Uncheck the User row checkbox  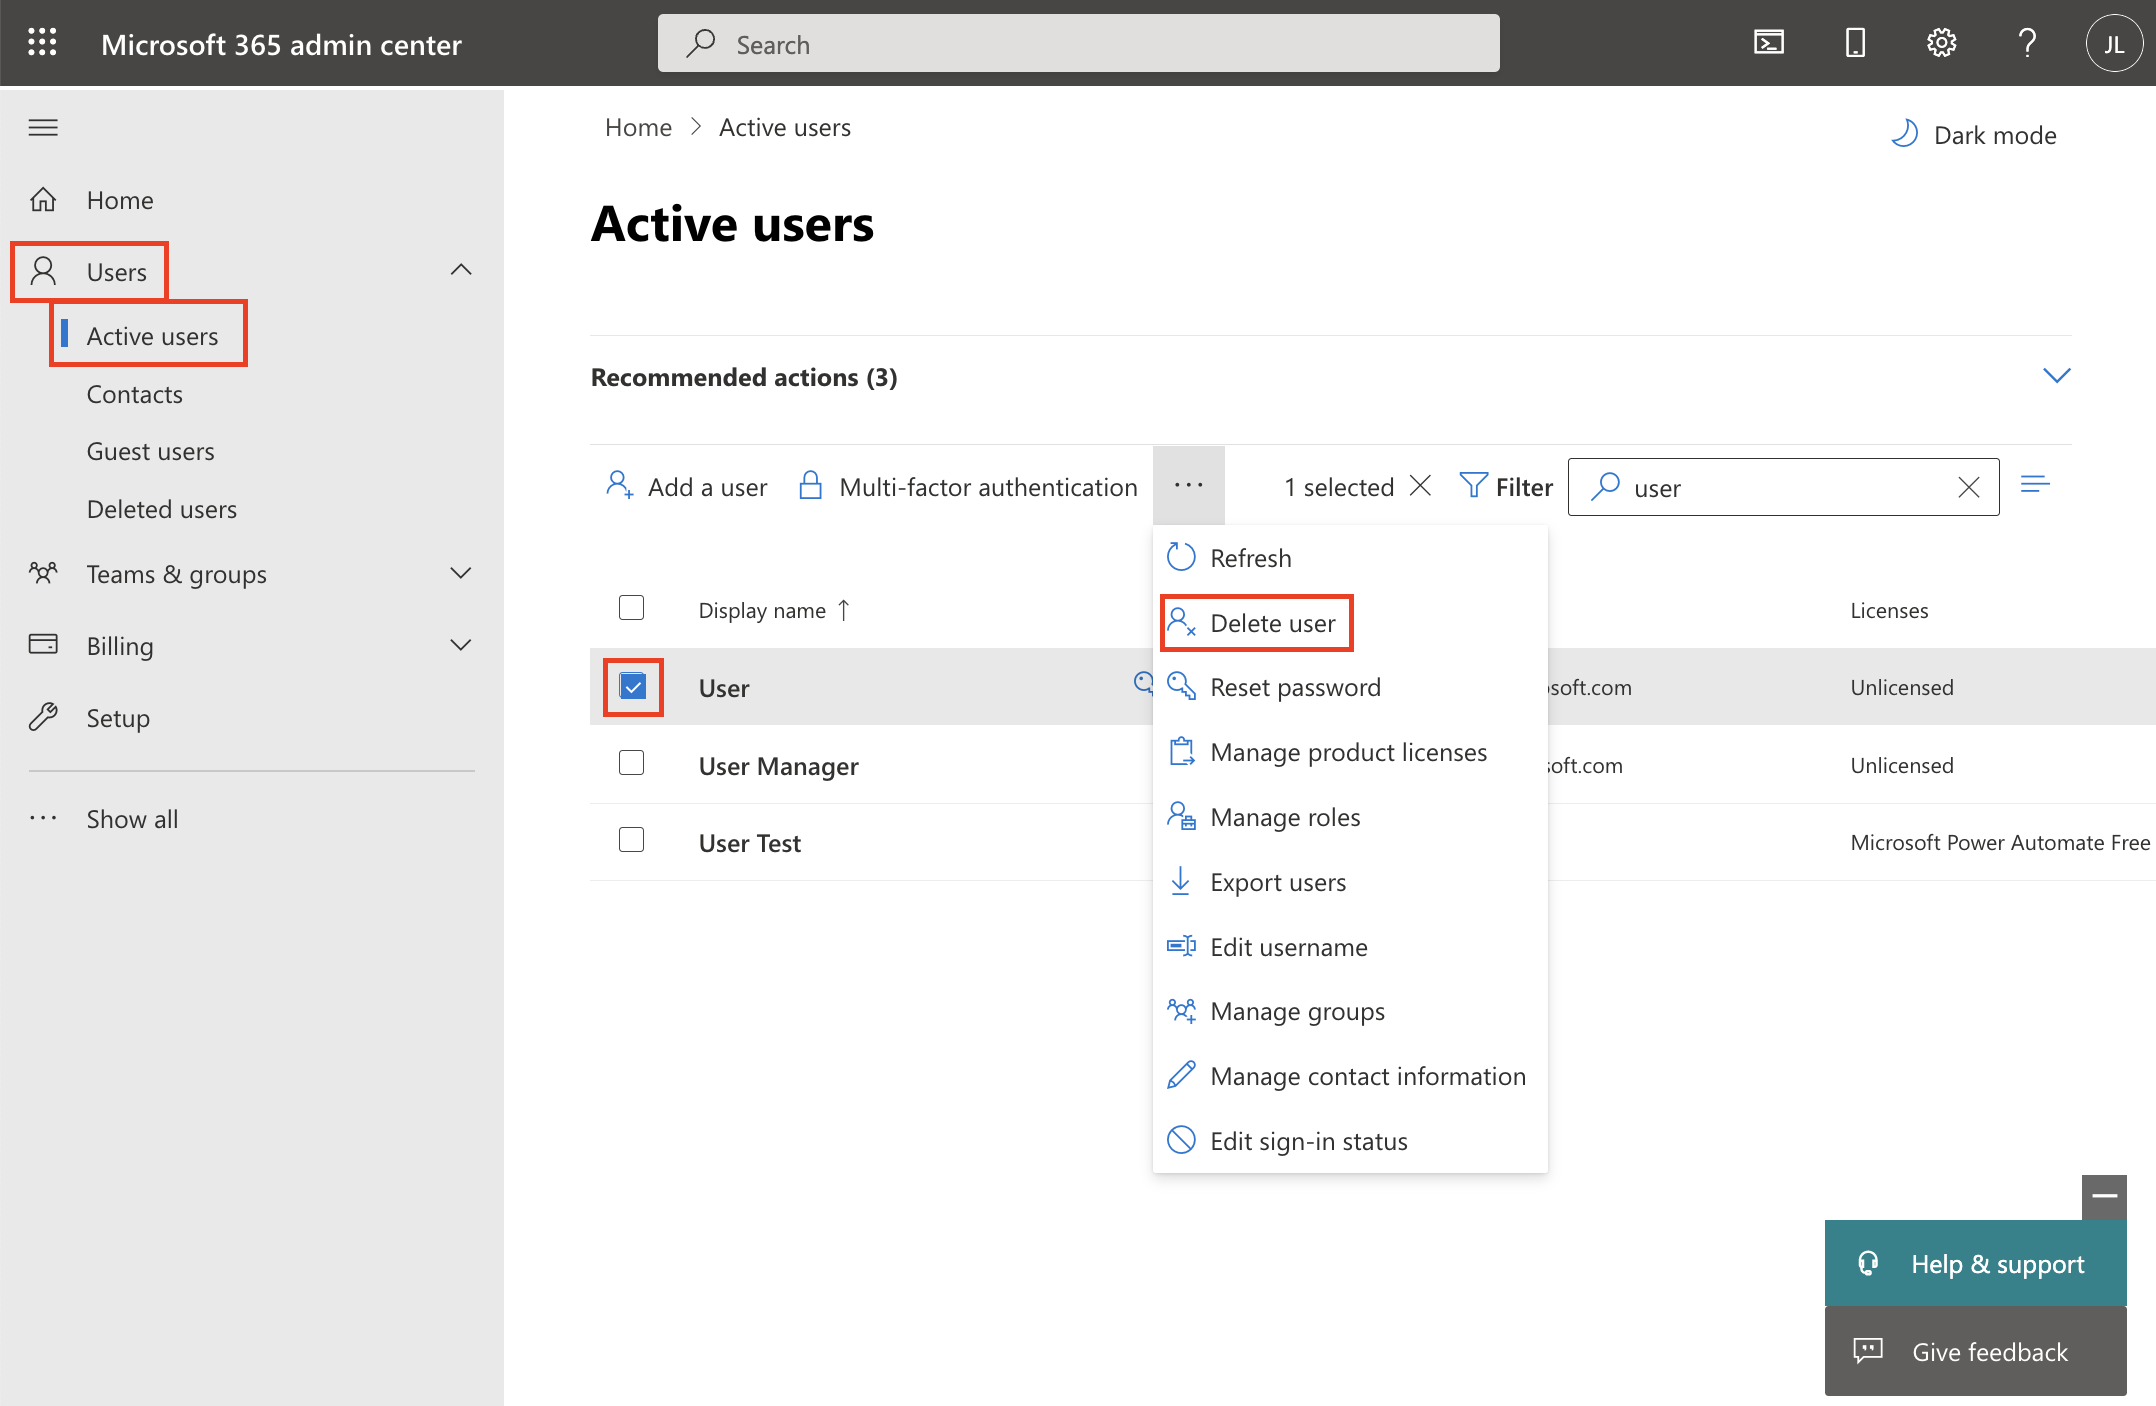633,686
